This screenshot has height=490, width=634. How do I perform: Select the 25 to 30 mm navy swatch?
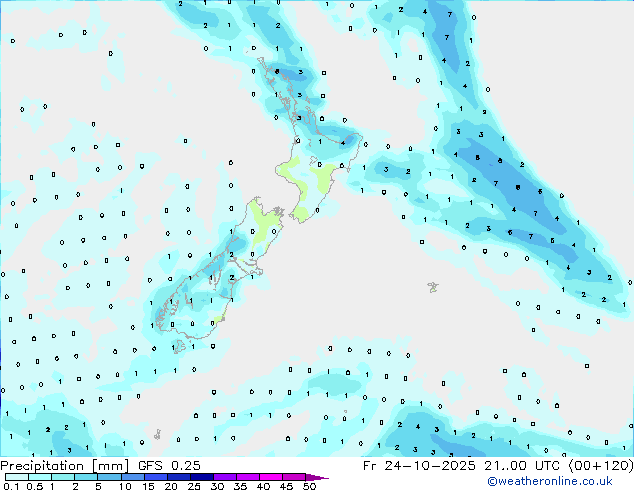(x=202, y=477)
